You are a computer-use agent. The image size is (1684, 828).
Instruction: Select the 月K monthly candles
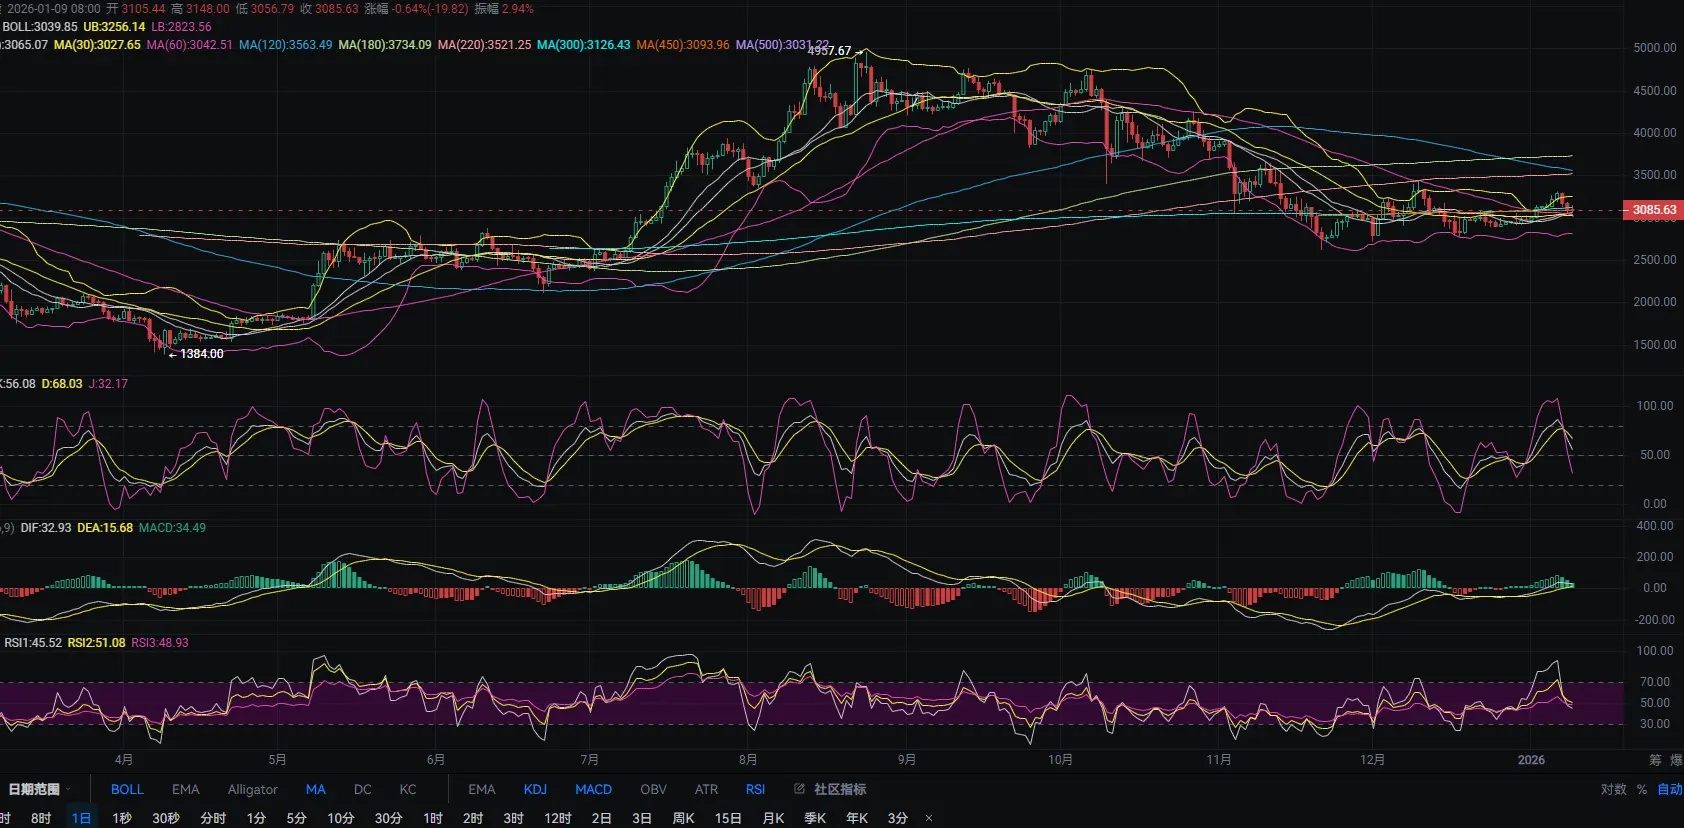(774, 818)
